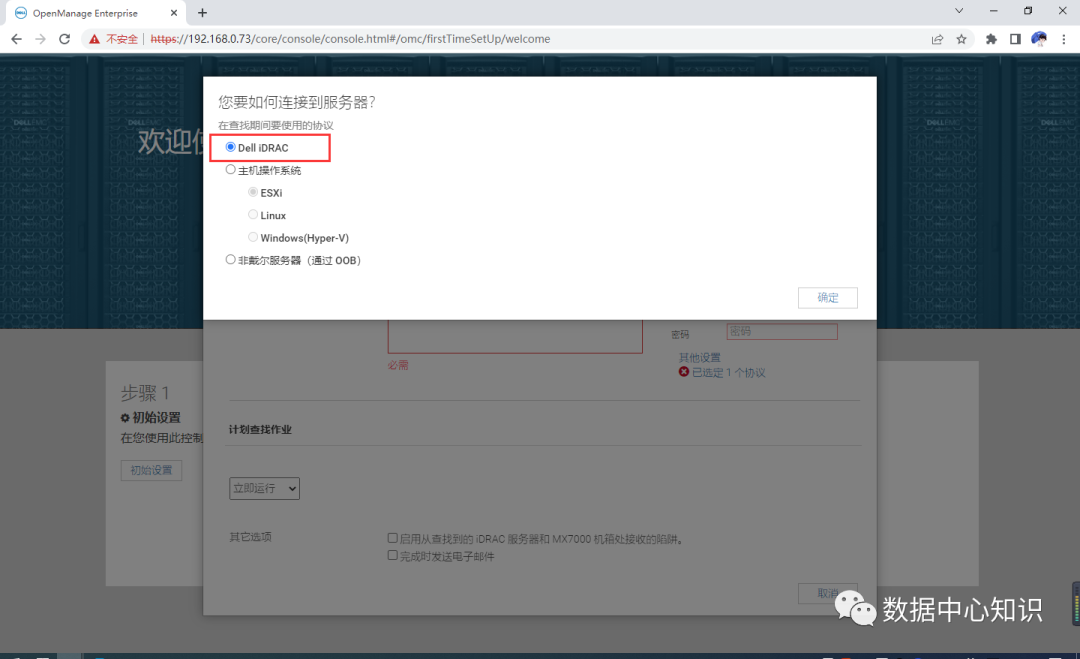1080x659 pixels.
Task: Click the 其他设置 label
Action: pyautogui.click(x=700, y=357)
